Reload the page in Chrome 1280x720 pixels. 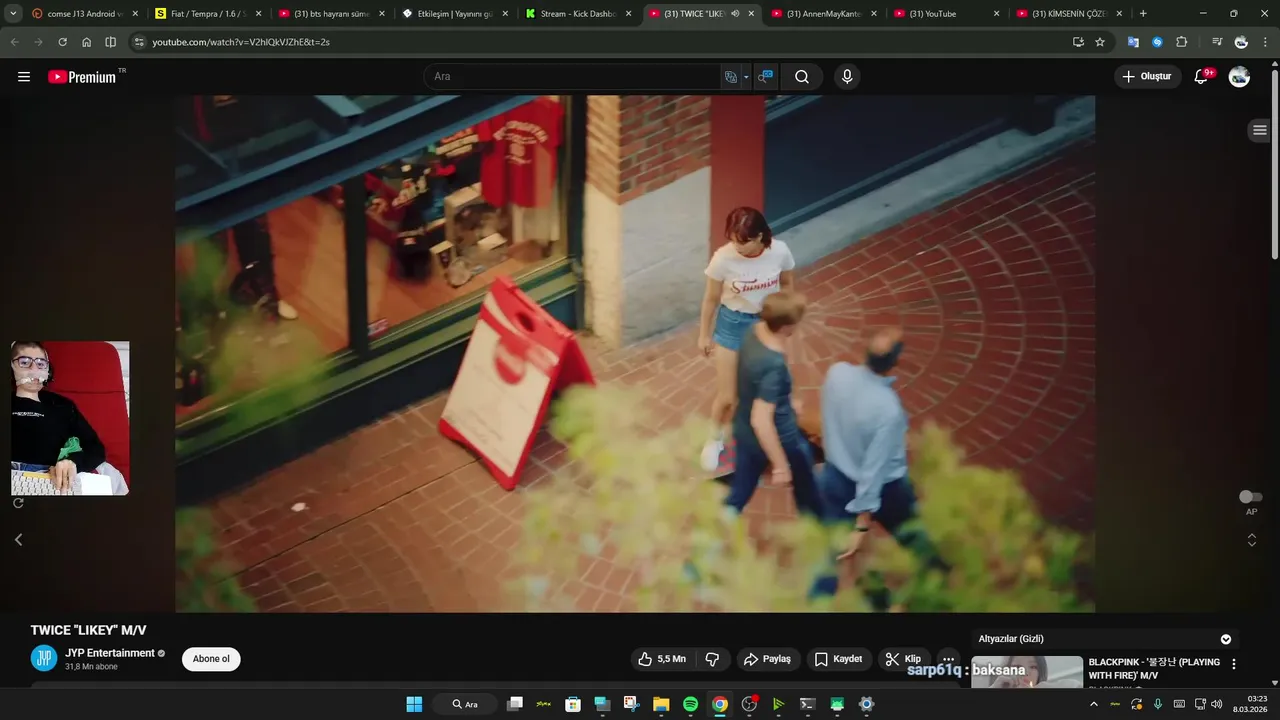(x=62, y=42)
